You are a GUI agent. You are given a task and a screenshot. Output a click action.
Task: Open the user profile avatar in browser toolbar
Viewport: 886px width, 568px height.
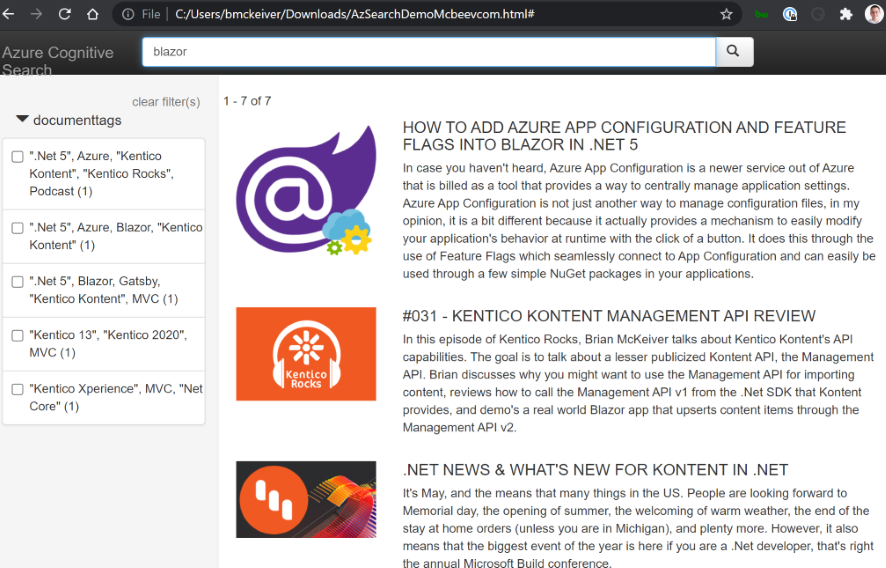(x=873, y=14)
